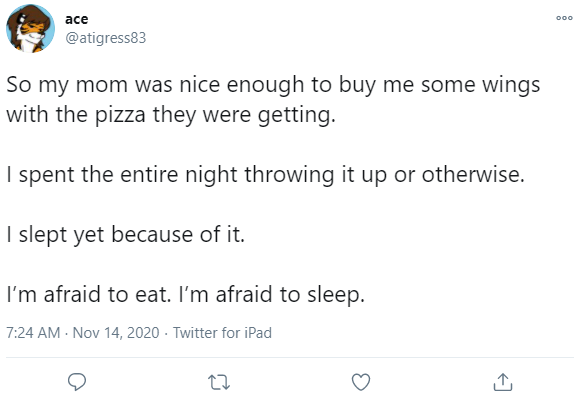
Task: Click the word "otherwise" in the tweet
Action: tap(473, 174)
